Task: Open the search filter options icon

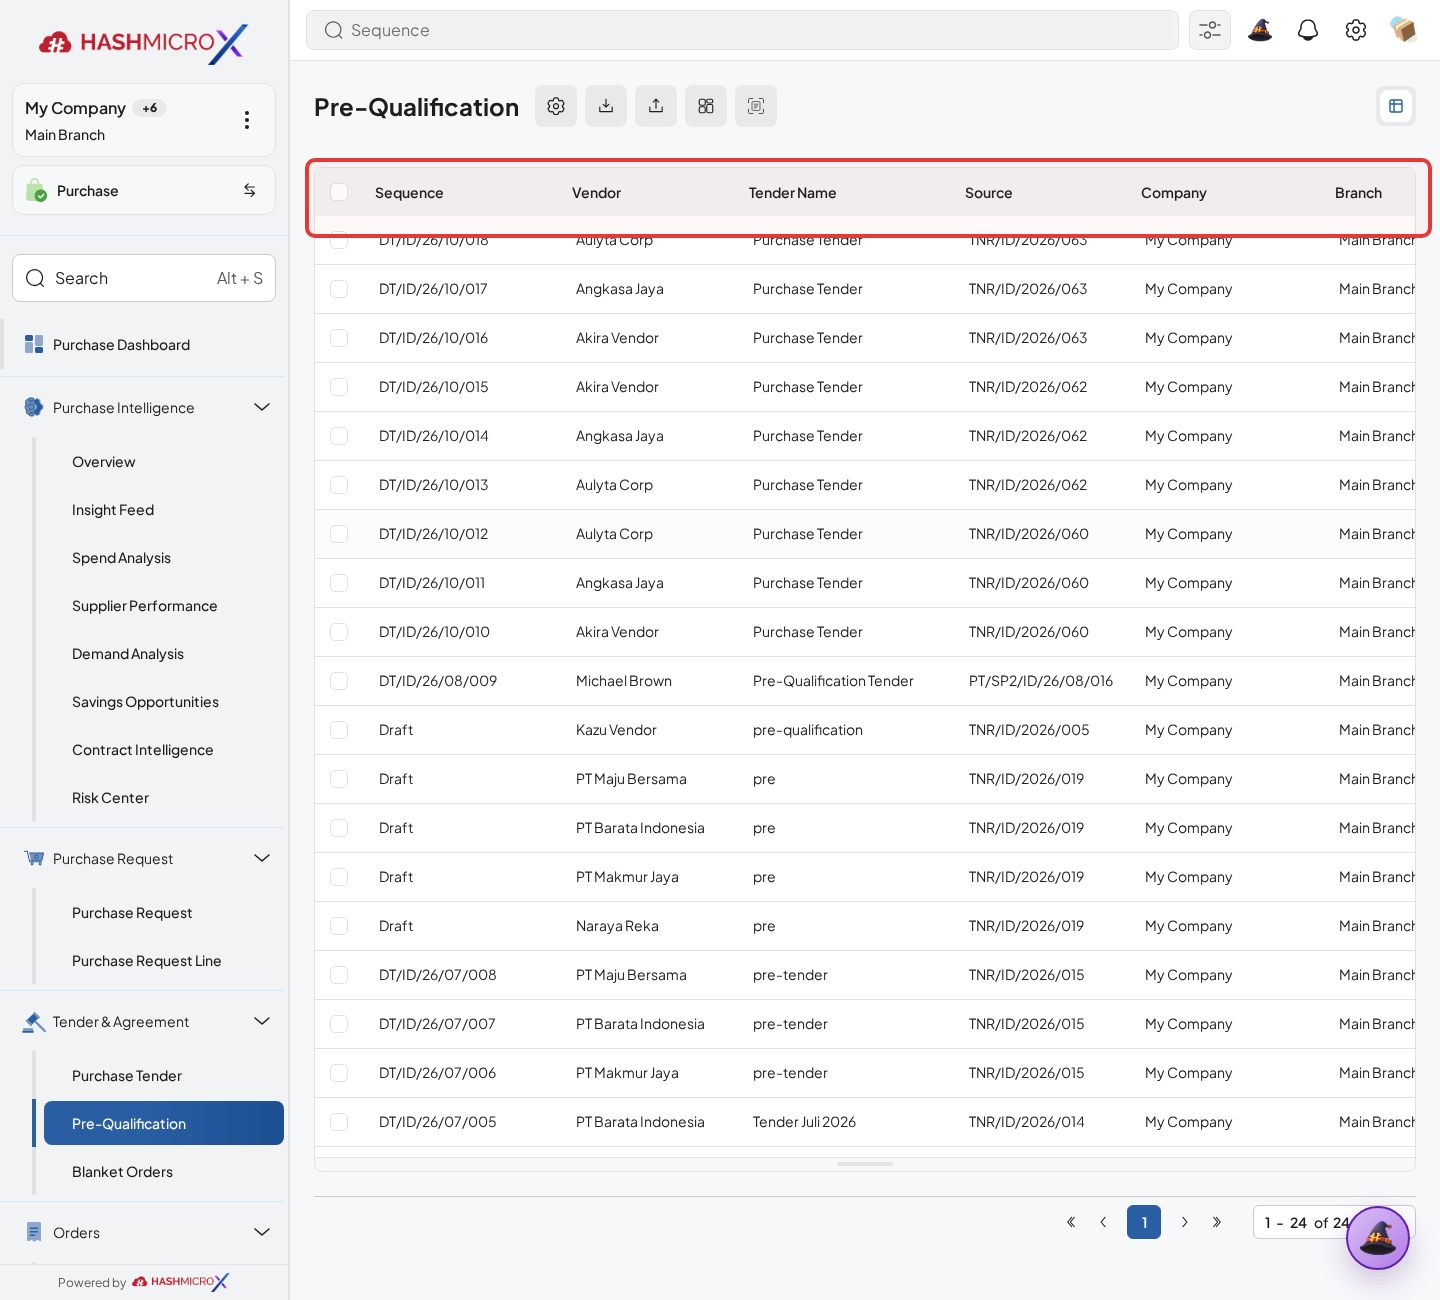Action: coord(1210,30)
